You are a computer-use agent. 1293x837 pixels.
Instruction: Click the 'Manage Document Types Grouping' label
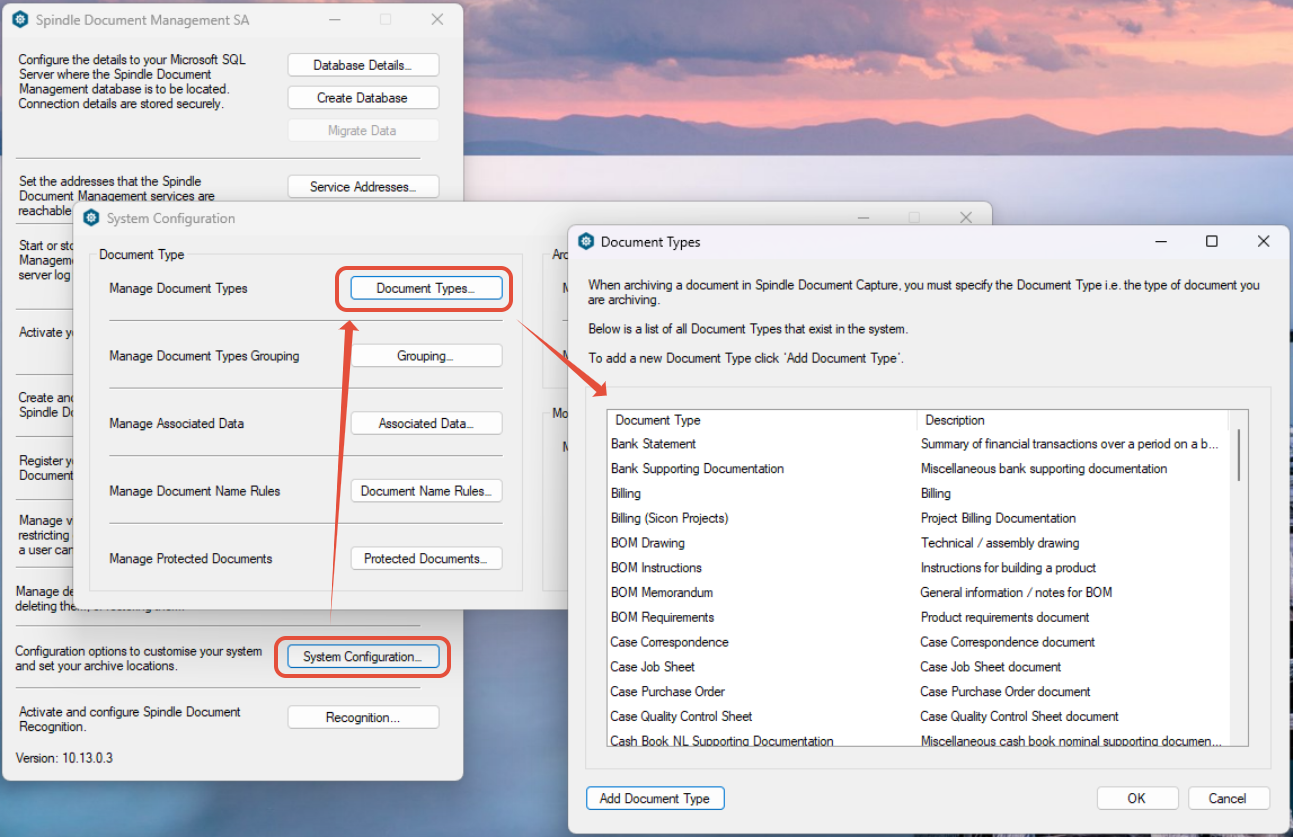coord(204,356)
